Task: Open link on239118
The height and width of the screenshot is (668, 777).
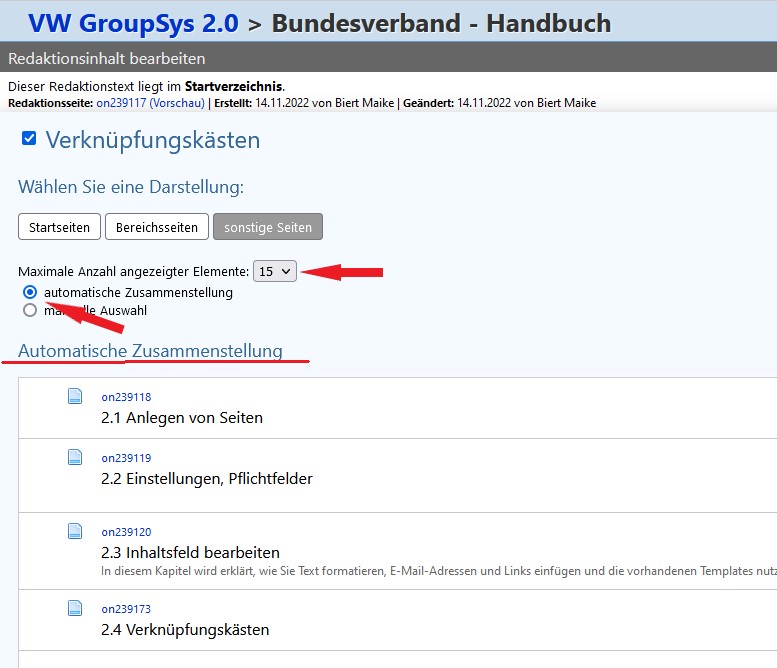Action: [x=126, y=397]
